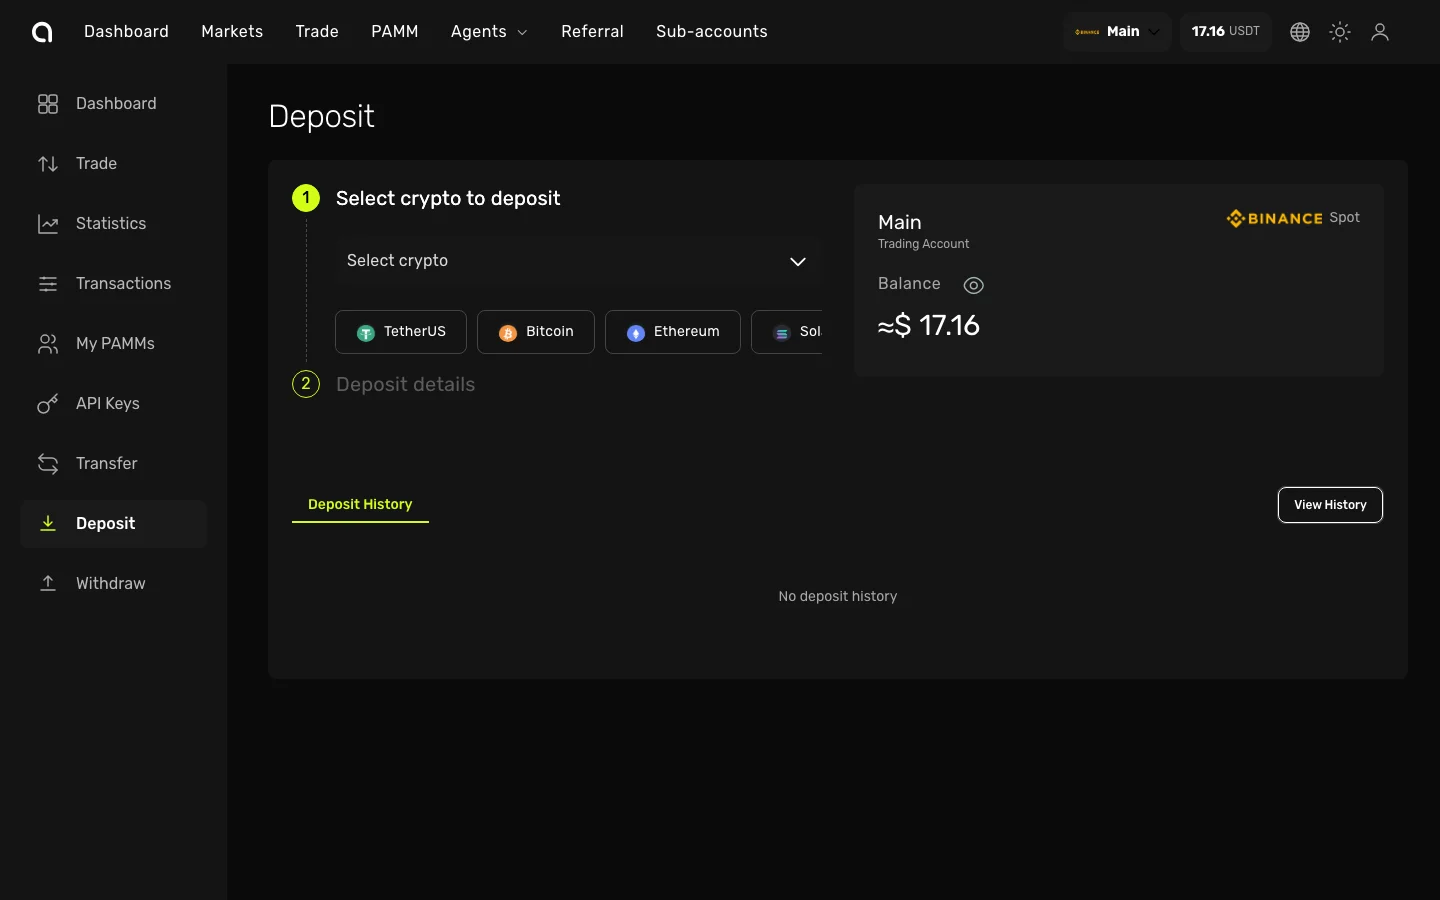1440x900 pixels.
Task: Open My PAMMs in sidebar
Action: pos(115,343)
